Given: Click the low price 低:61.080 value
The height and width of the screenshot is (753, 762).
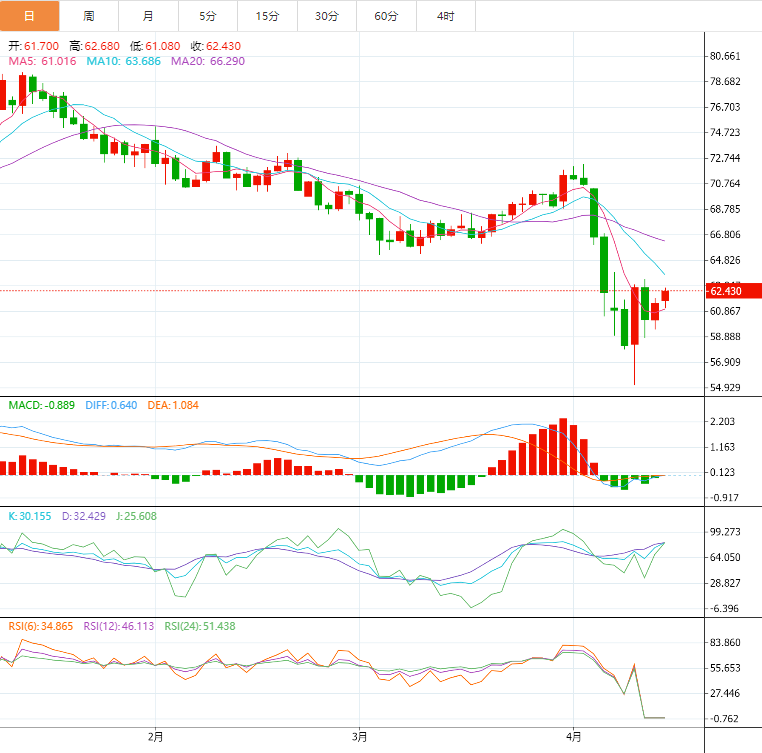Looking at the screenshot, I should (x=155, y=46).
